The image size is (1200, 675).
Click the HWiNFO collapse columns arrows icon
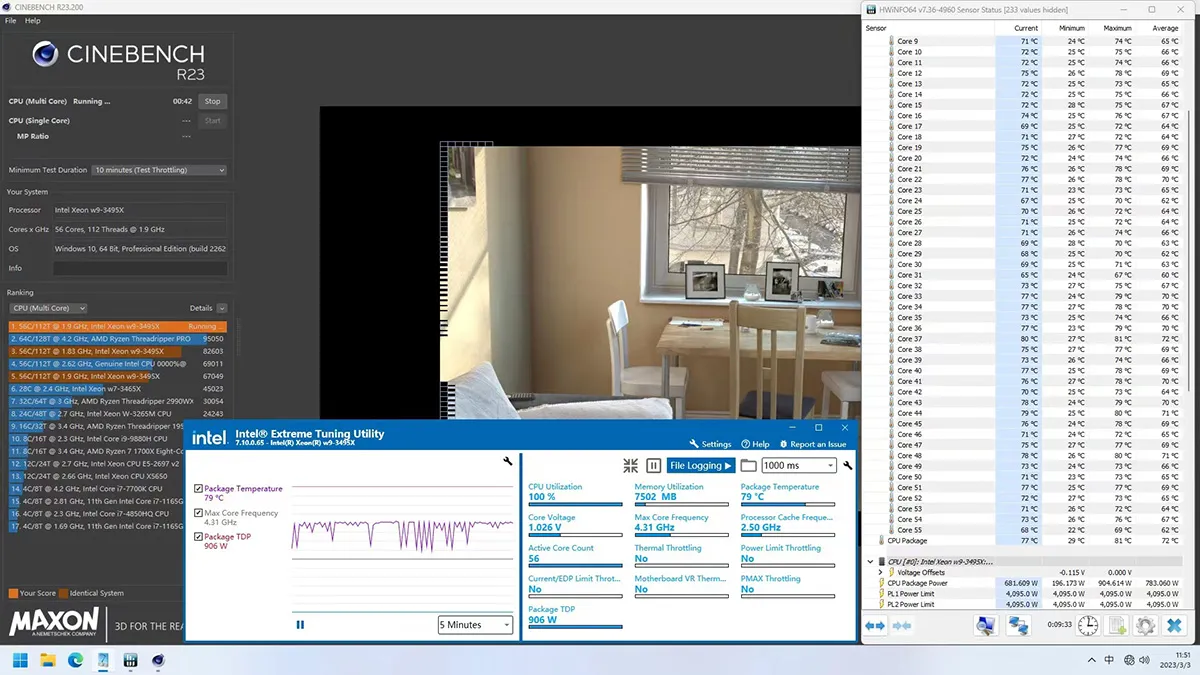pyautogui.click(x=901, y=625)
